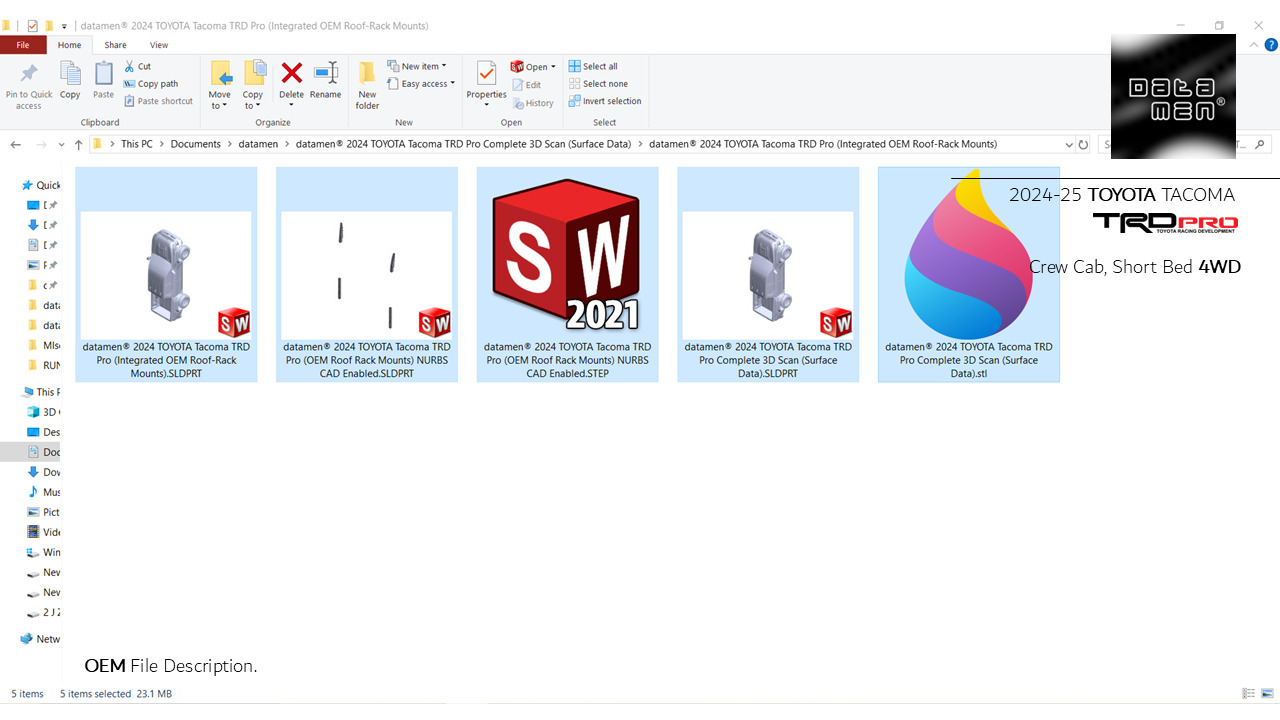Open the New item dropdown
Viewport: 1280px width, 720px height.
417,67
